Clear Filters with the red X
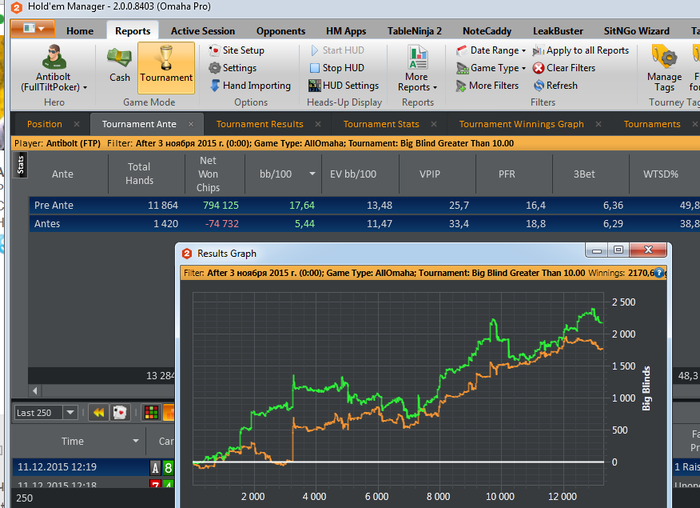 tap(564, 68)
